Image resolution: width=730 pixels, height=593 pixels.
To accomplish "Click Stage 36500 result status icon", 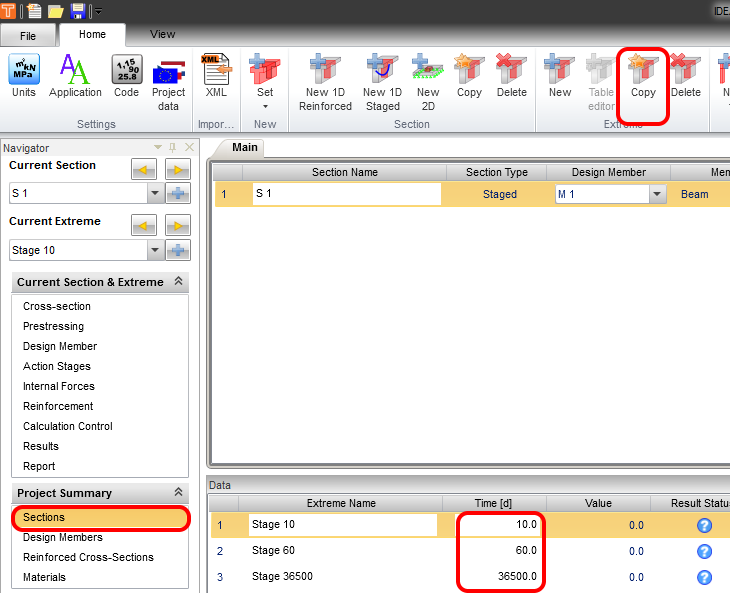I will pyautogui.click(x=704, y=577).
